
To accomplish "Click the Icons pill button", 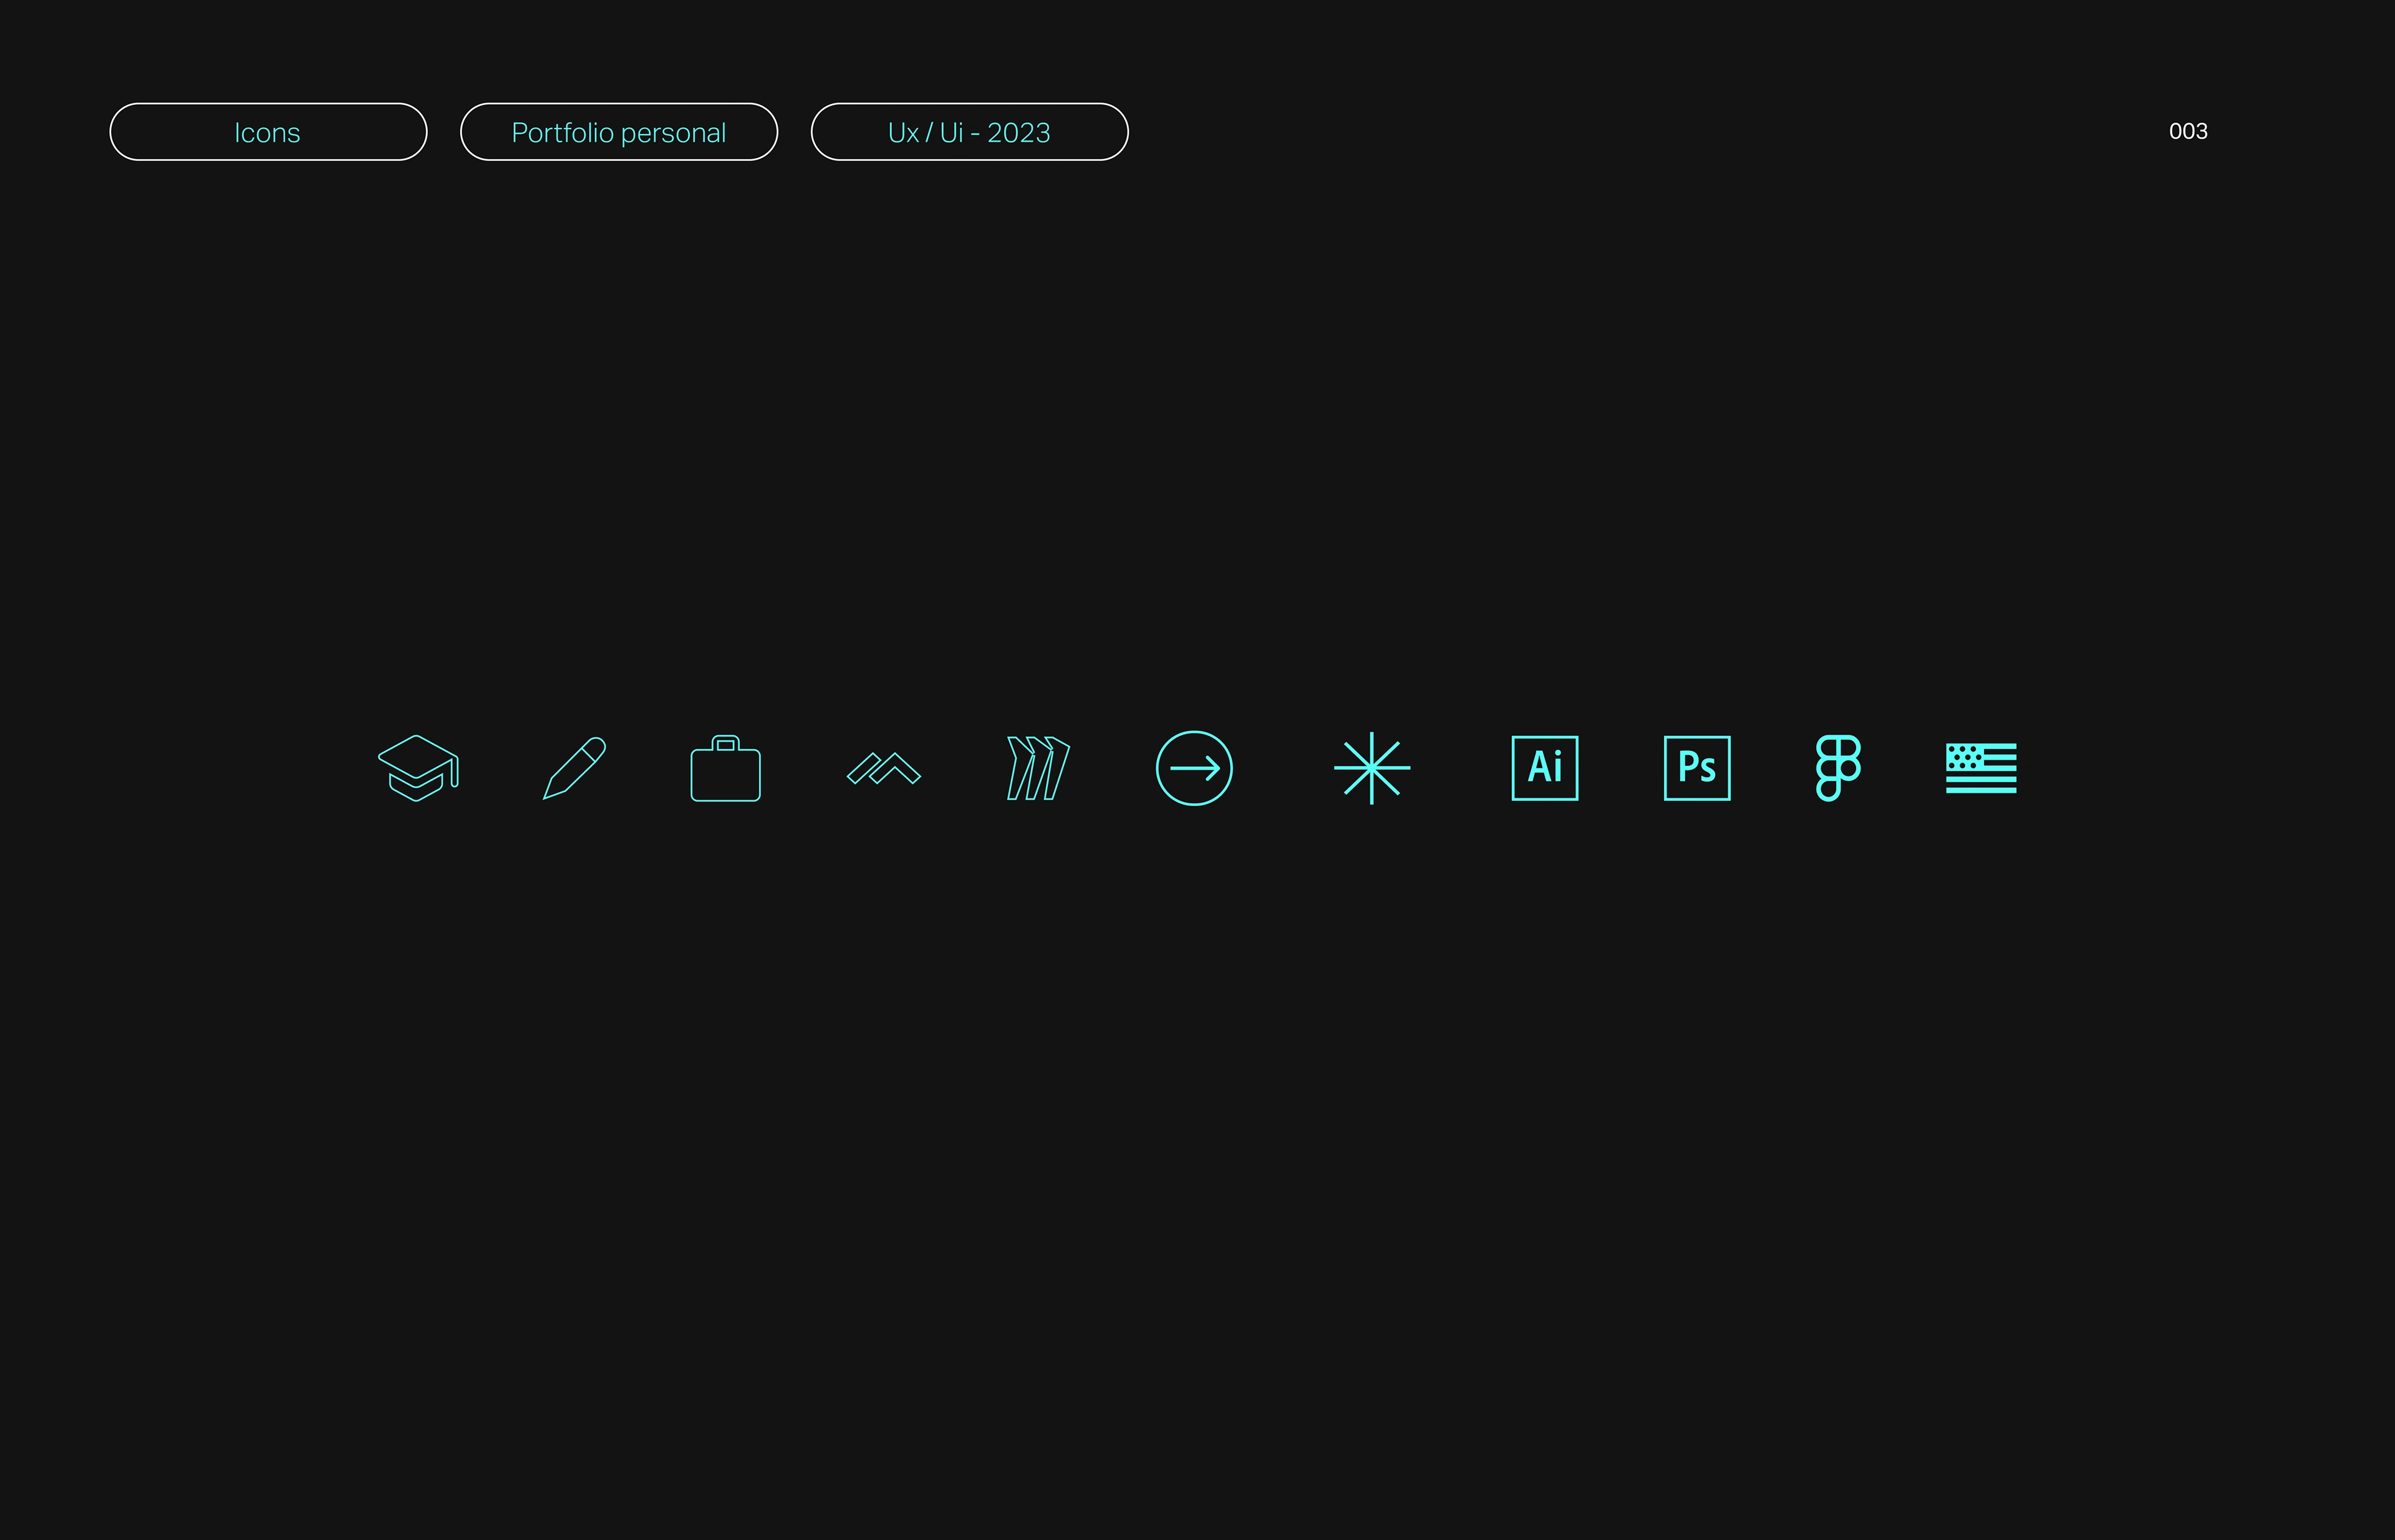I will click(x=268, y=132).
